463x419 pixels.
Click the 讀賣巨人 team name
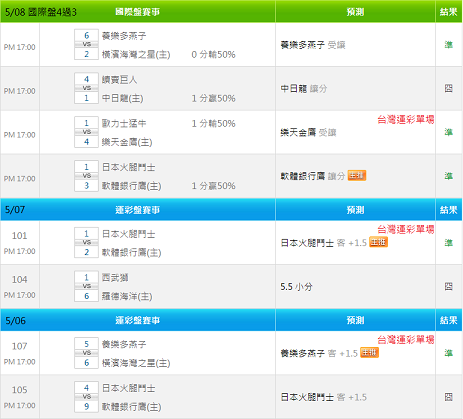pos(119,80)
